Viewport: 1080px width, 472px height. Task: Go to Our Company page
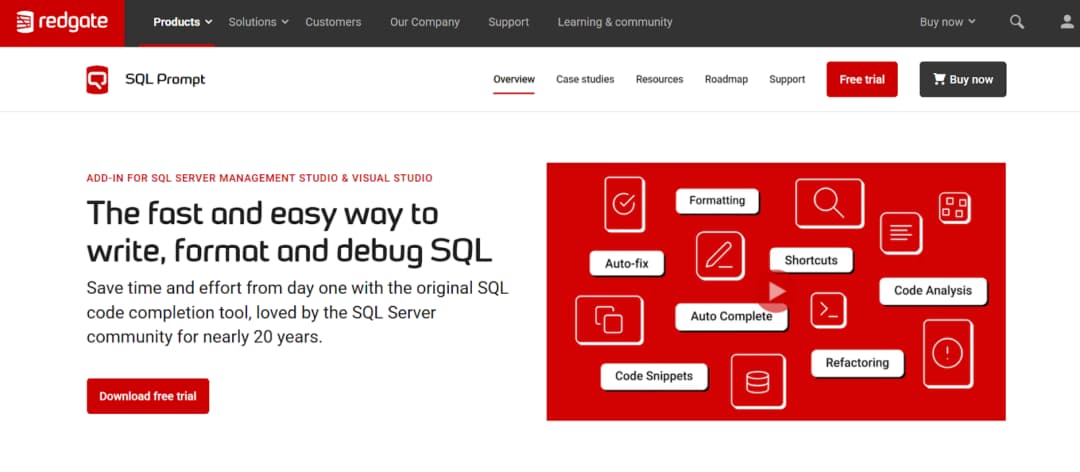point(424,22)
